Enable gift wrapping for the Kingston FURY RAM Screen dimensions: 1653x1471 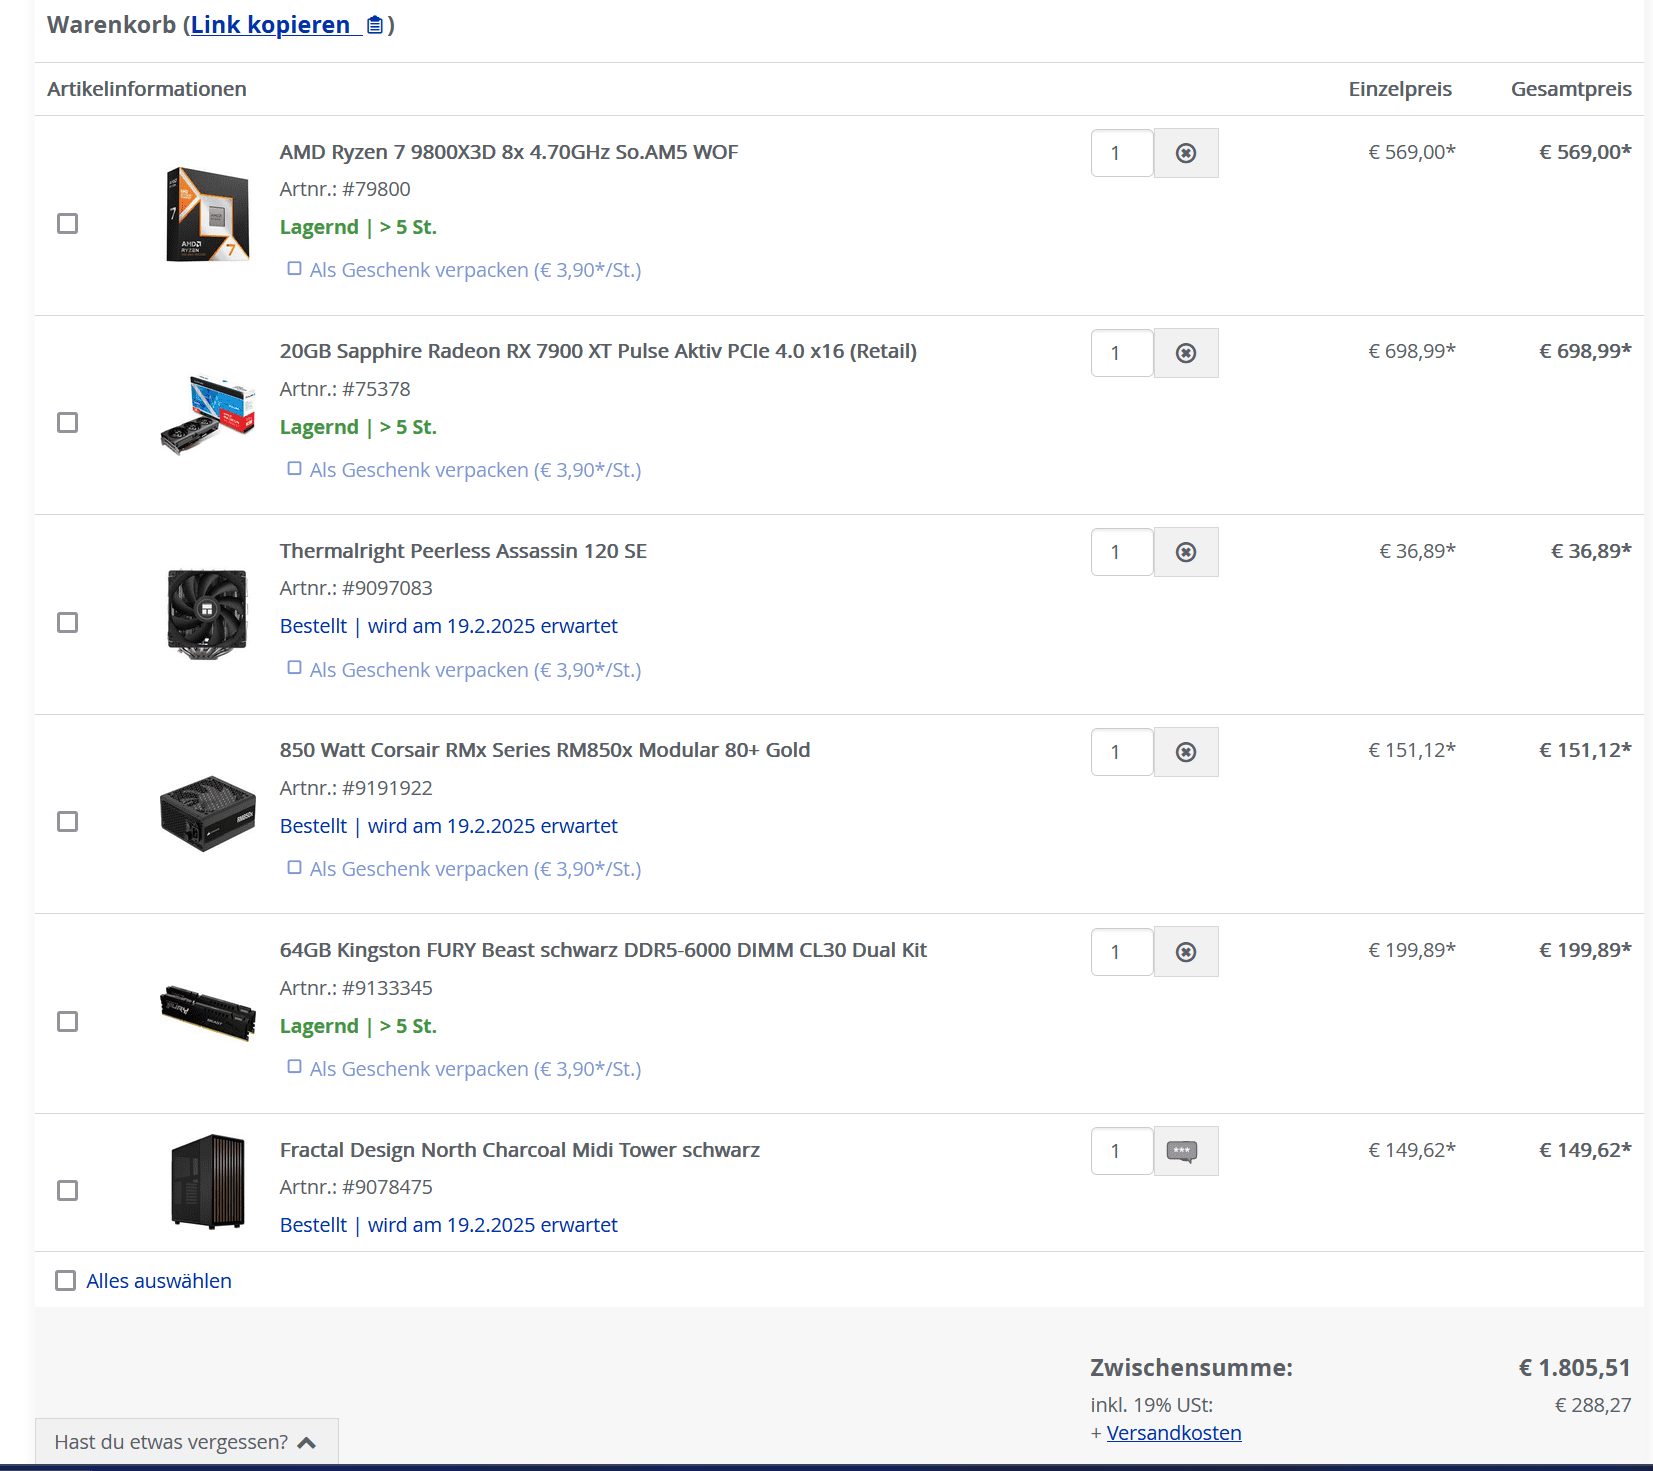pyautogui.click(x=294, y=1066)
